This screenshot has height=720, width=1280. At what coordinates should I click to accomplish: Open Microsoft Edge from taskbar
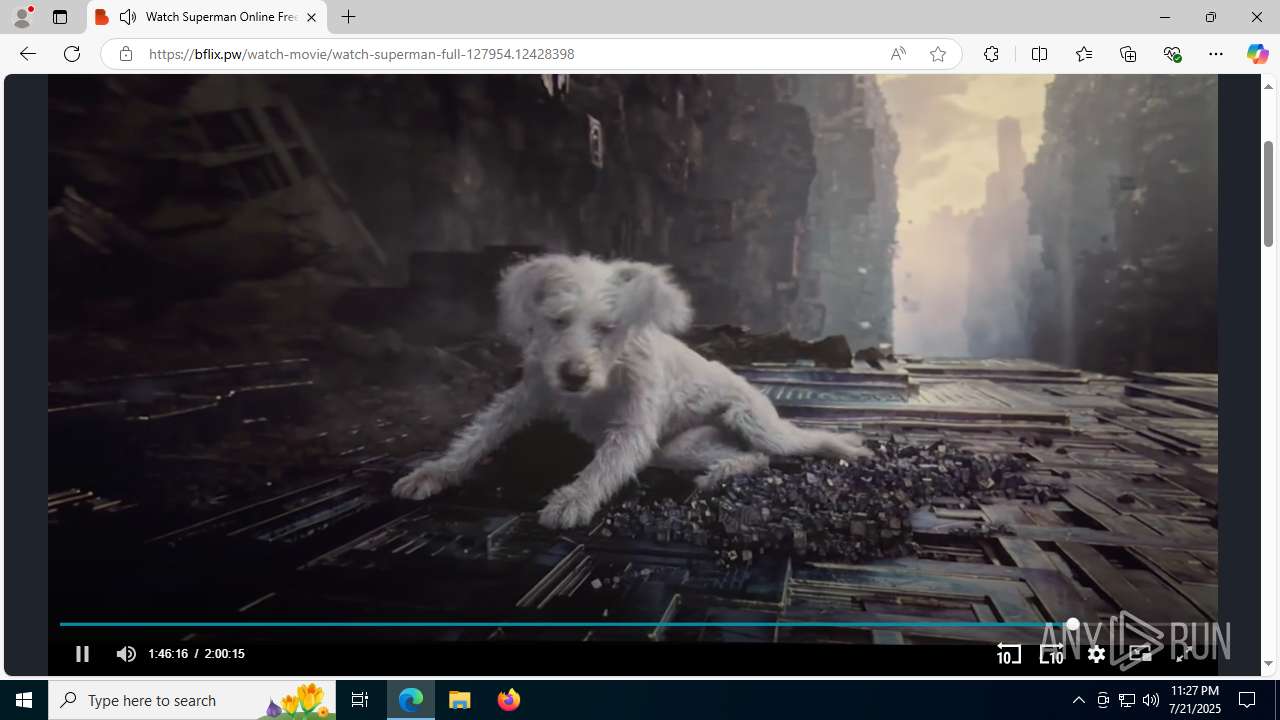411,700
